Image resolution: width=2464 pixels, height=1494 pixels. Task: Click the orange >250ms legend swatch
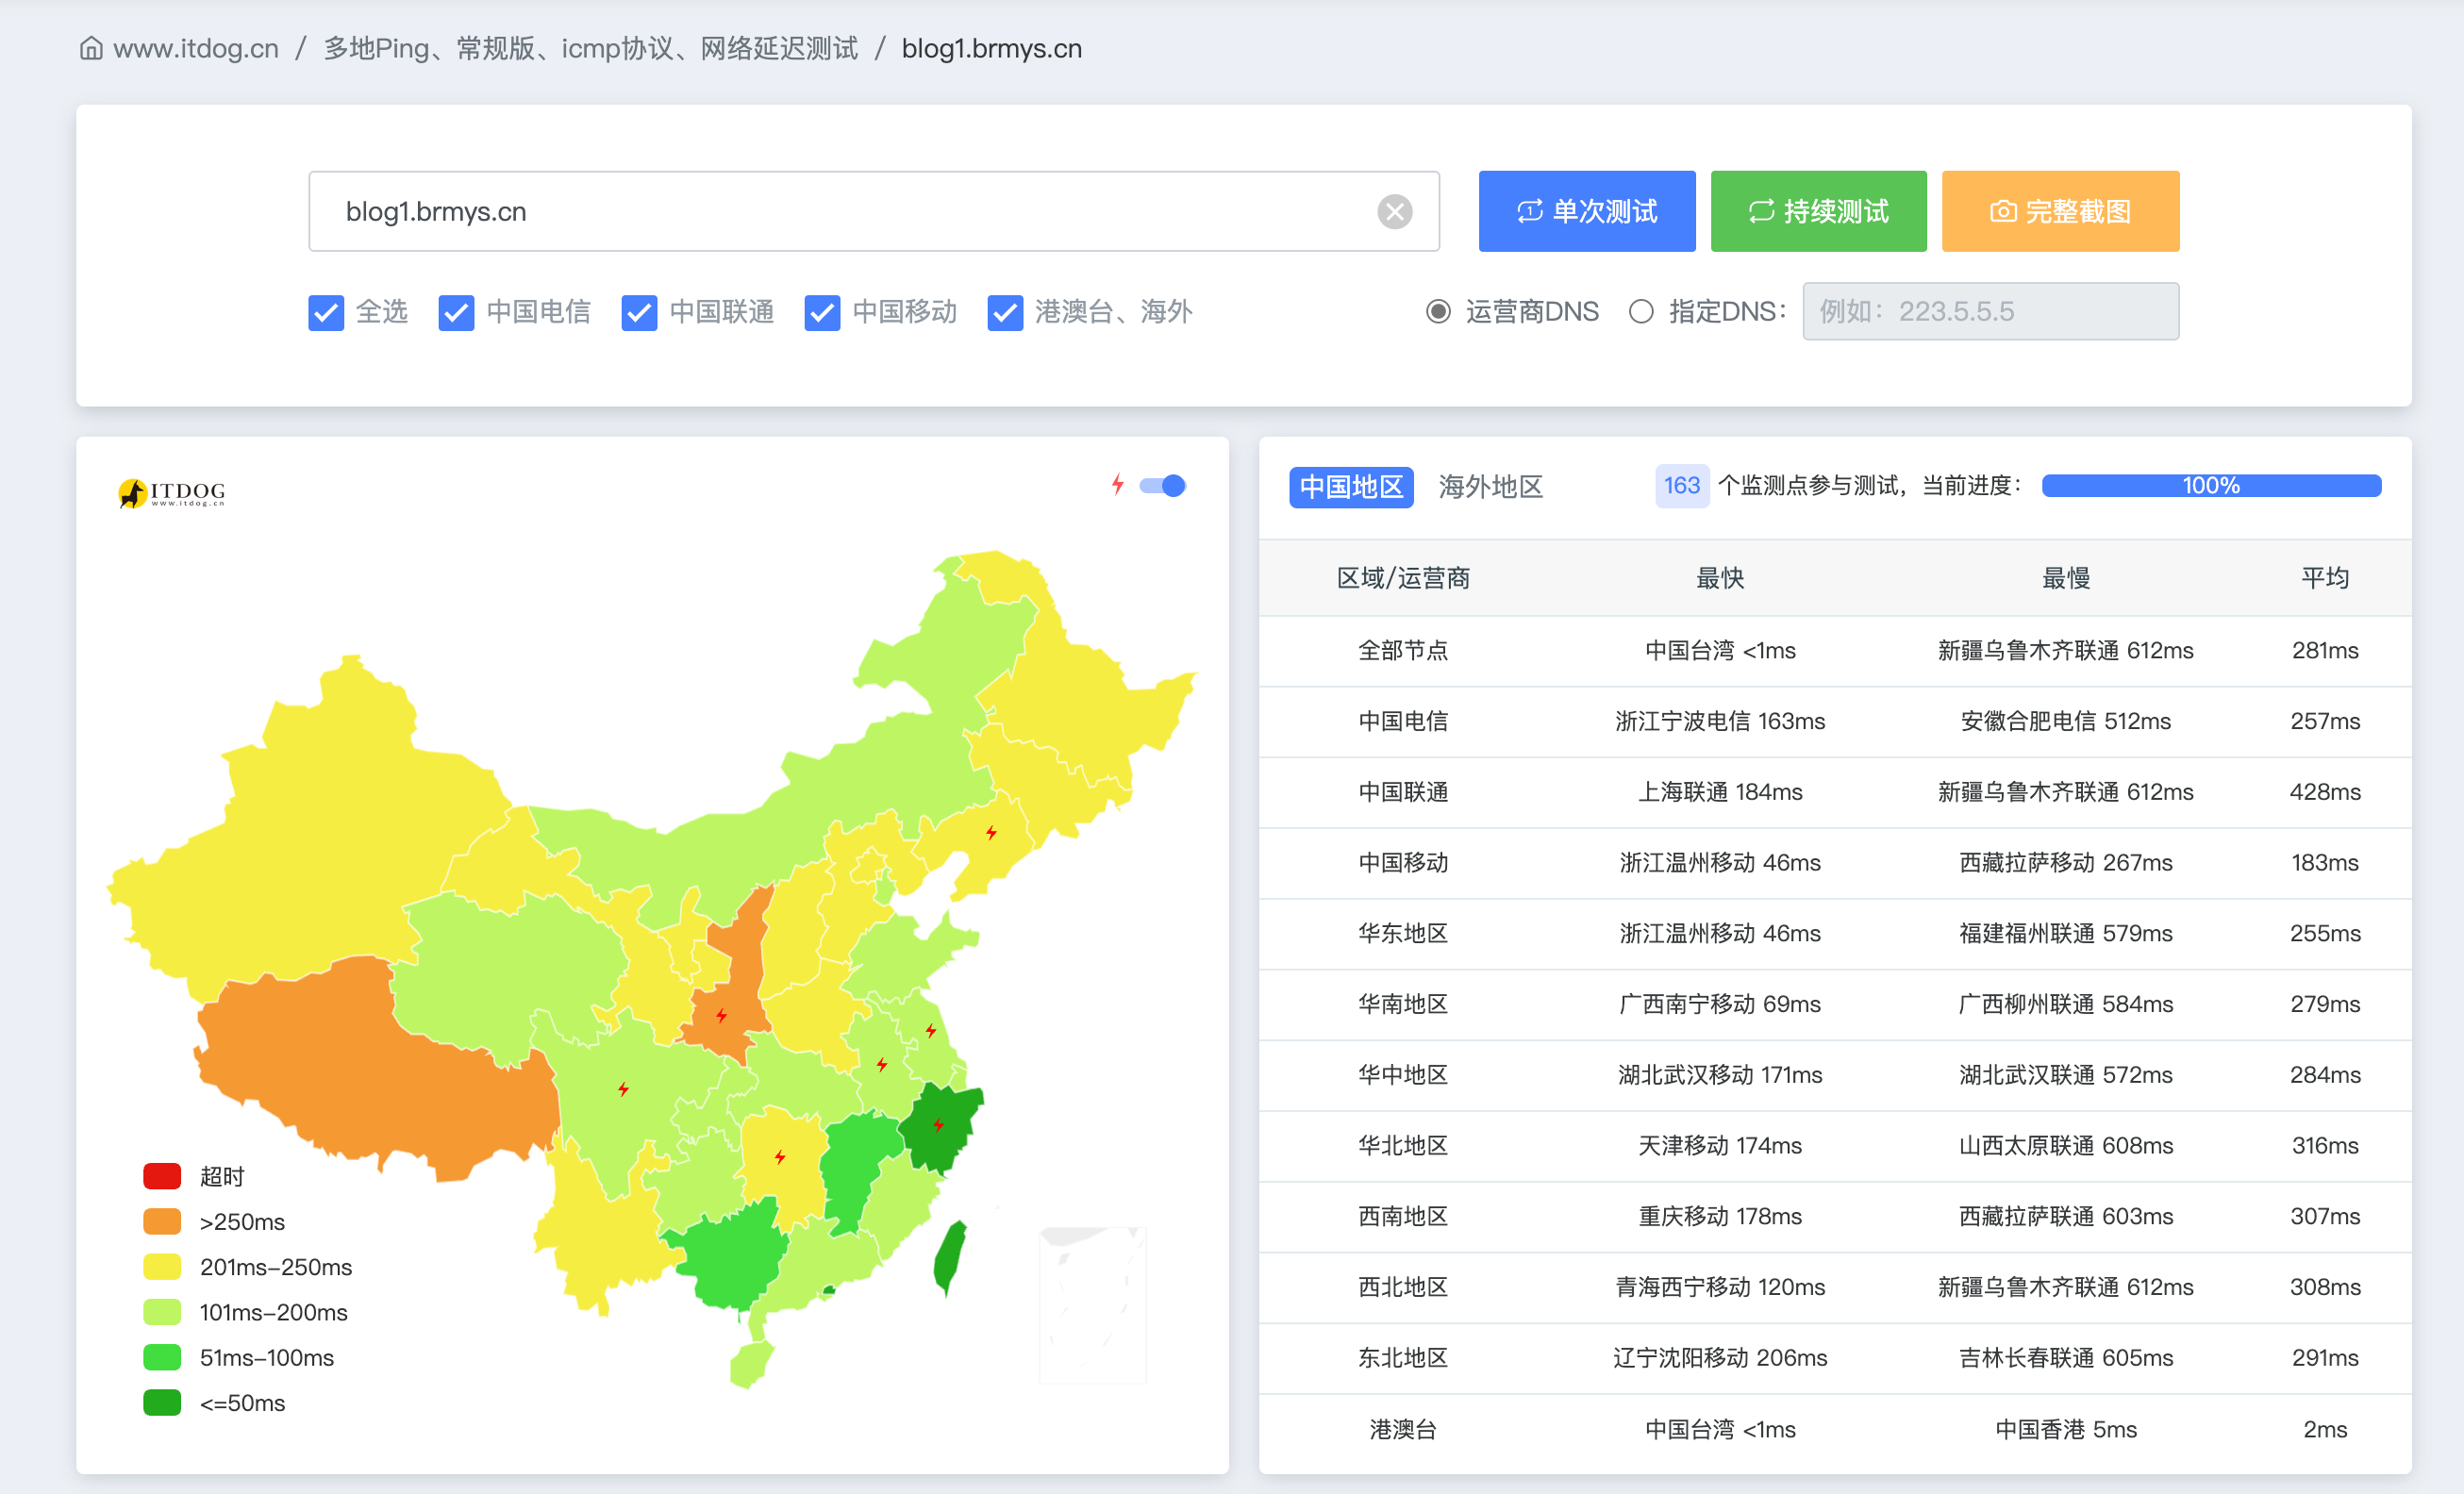[162, 1221]
